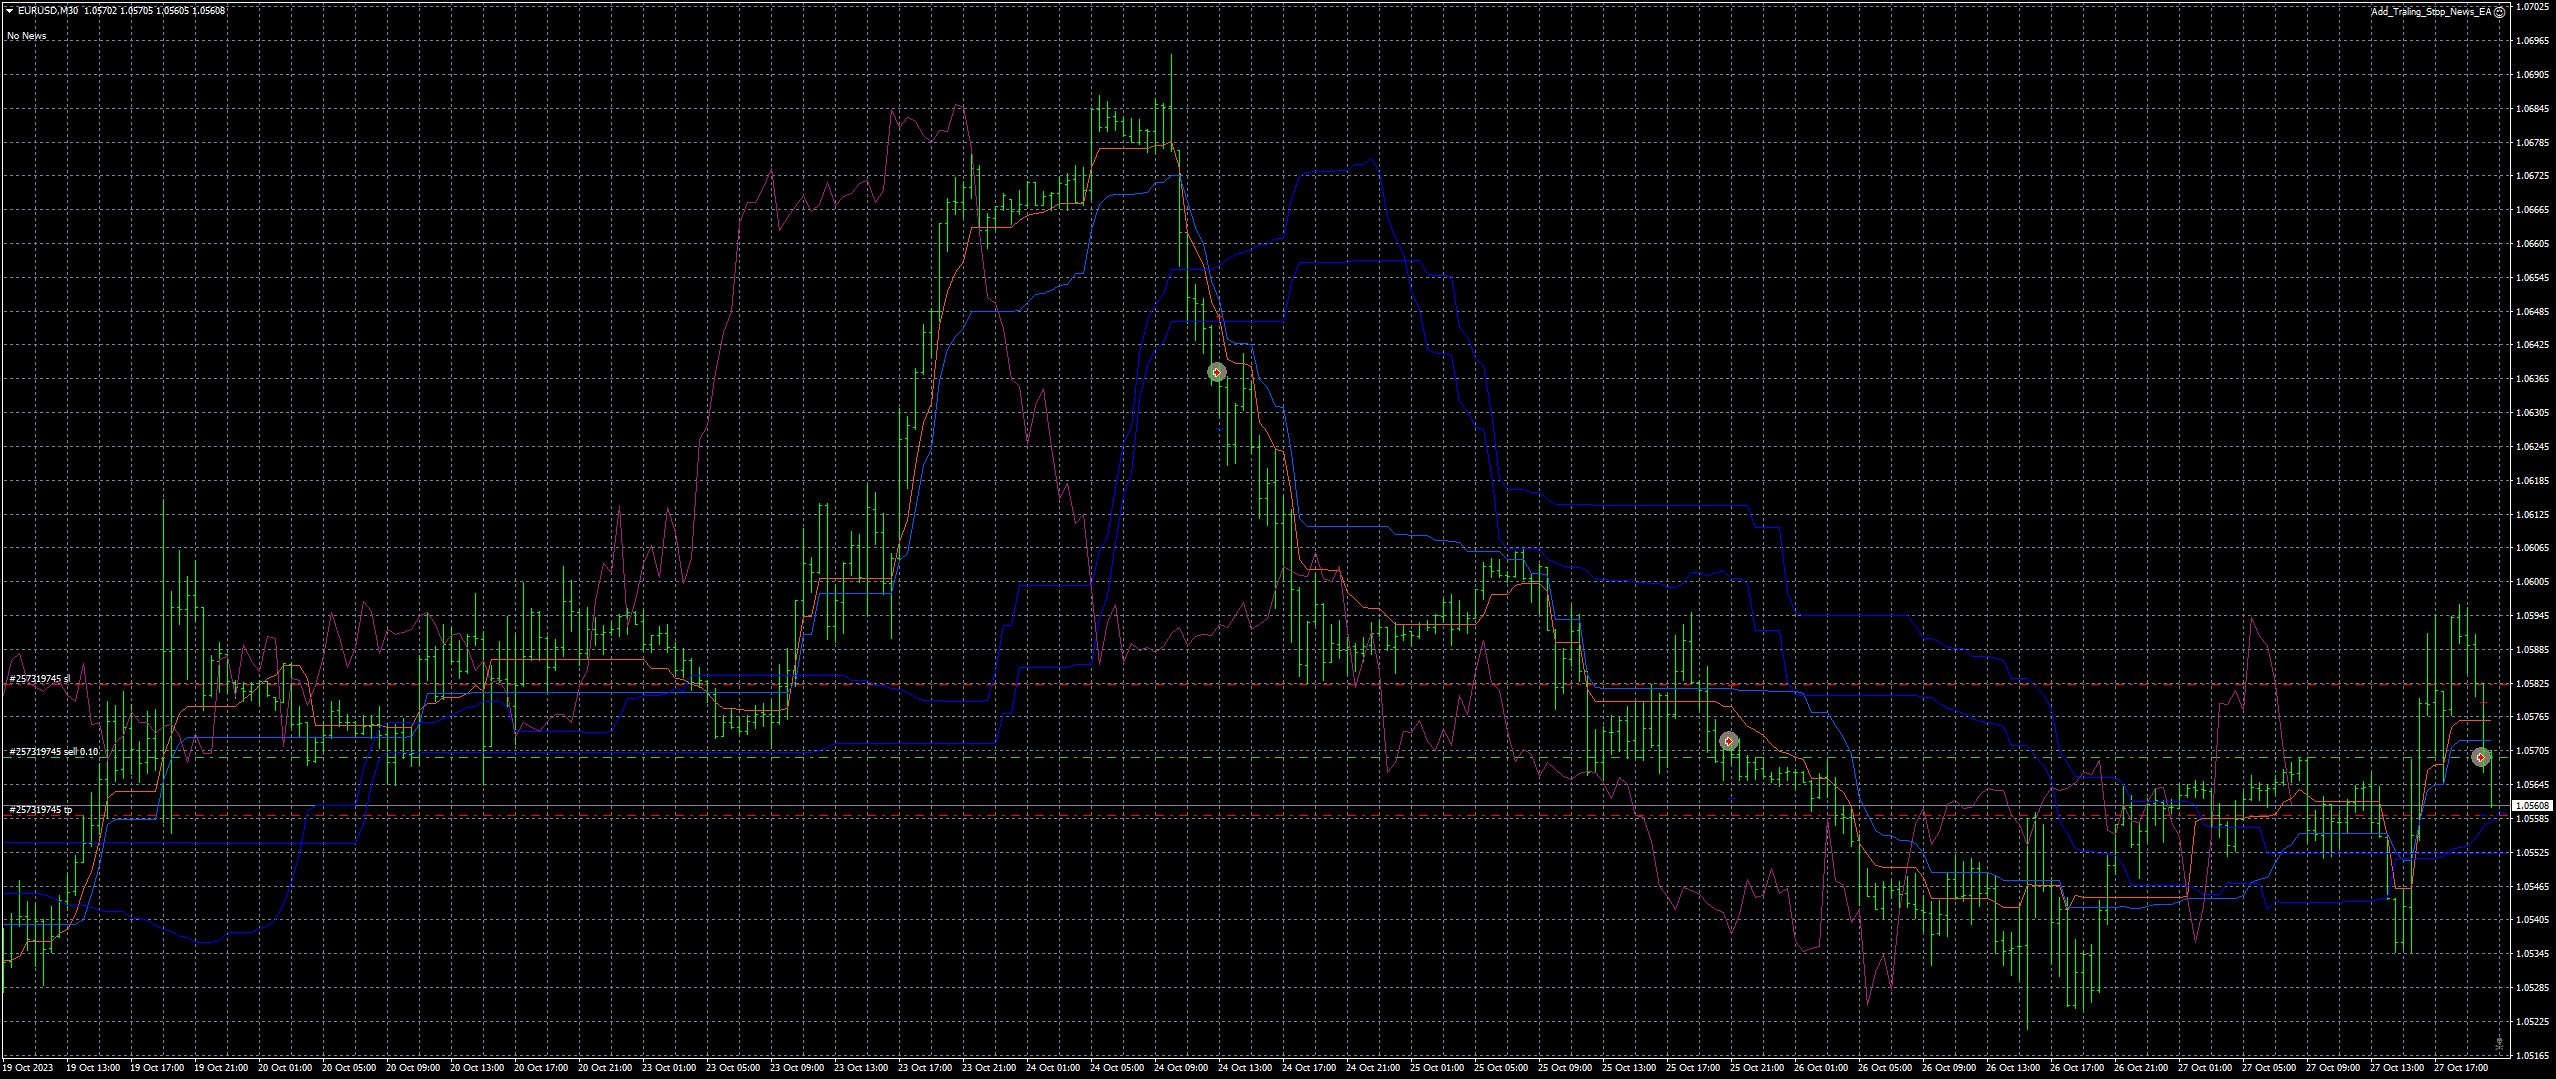Click the 1.06485 price axis label
The height and width of the screenshot is (1079, 2556).
click(x=2532, y=311)
